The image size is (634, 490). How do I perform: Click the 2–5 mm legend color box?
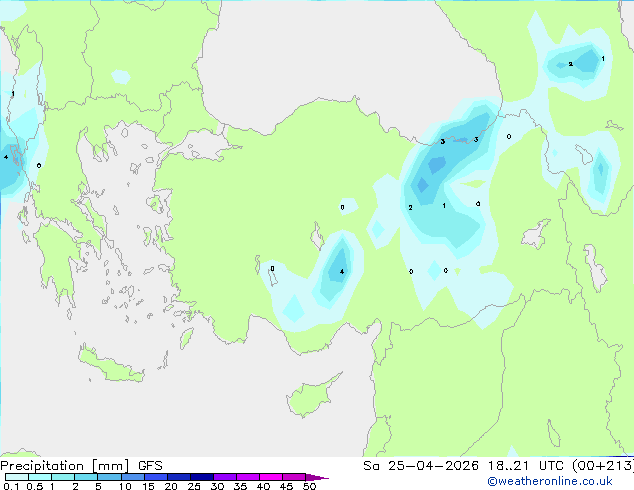pos(86,477)
